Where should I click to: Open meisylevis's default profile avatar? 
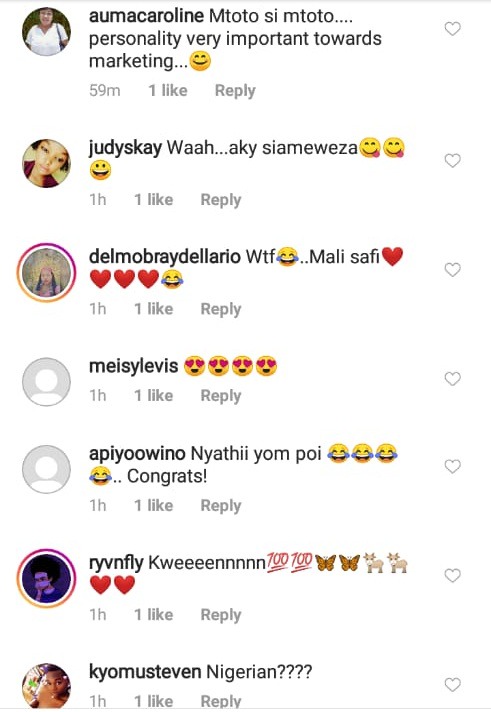46,381
